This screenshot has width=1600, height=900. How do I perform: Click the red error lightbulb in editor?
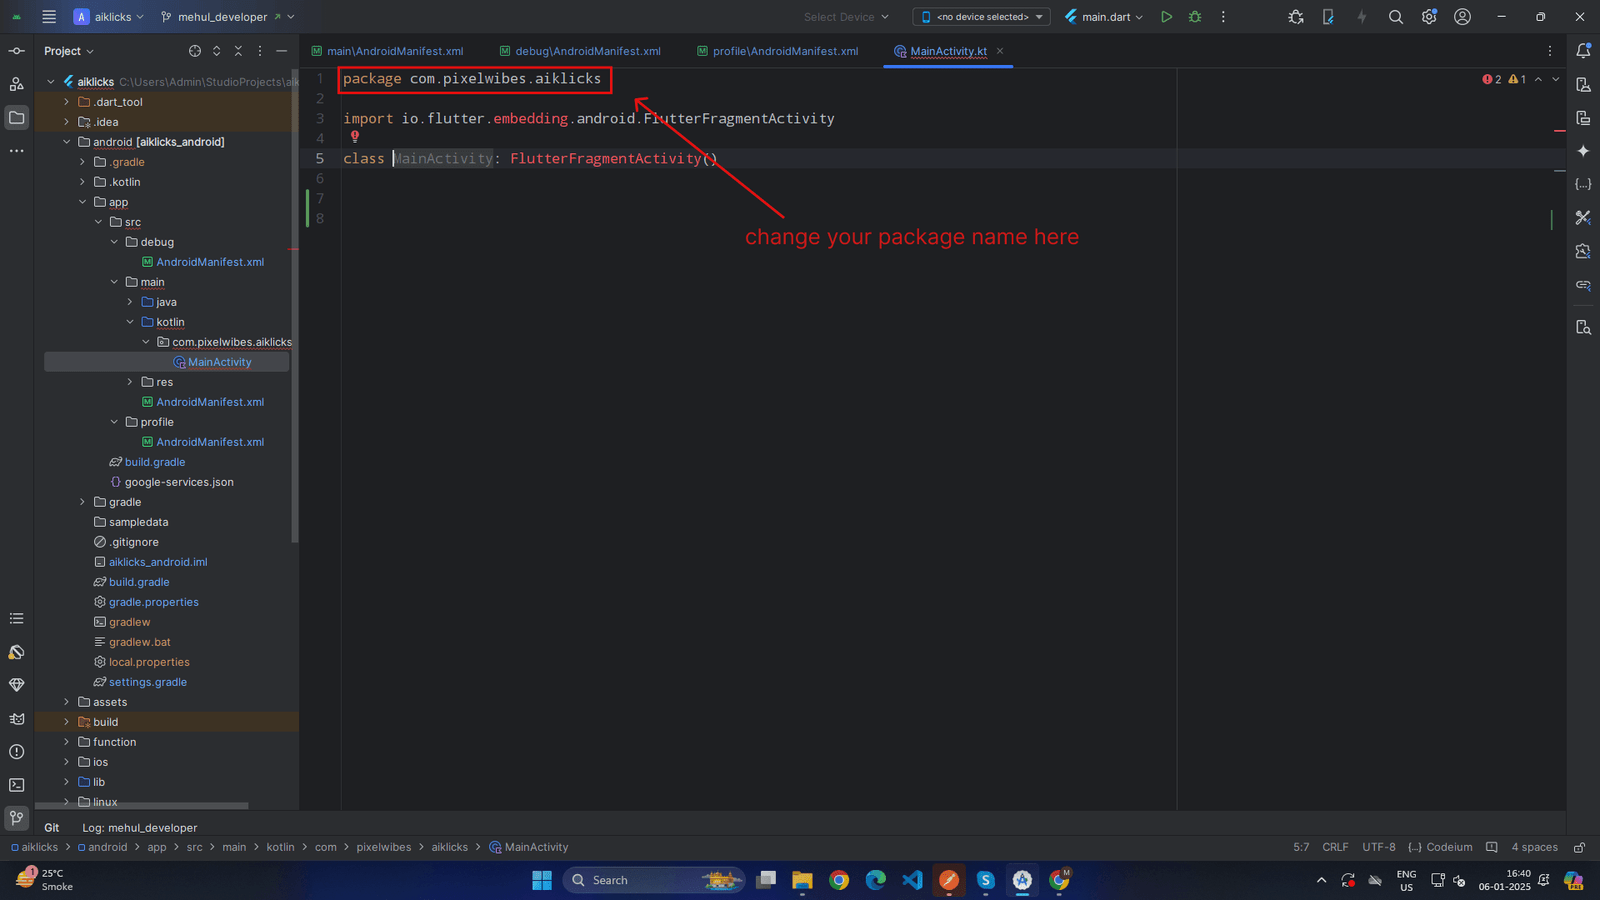point(355,137)
